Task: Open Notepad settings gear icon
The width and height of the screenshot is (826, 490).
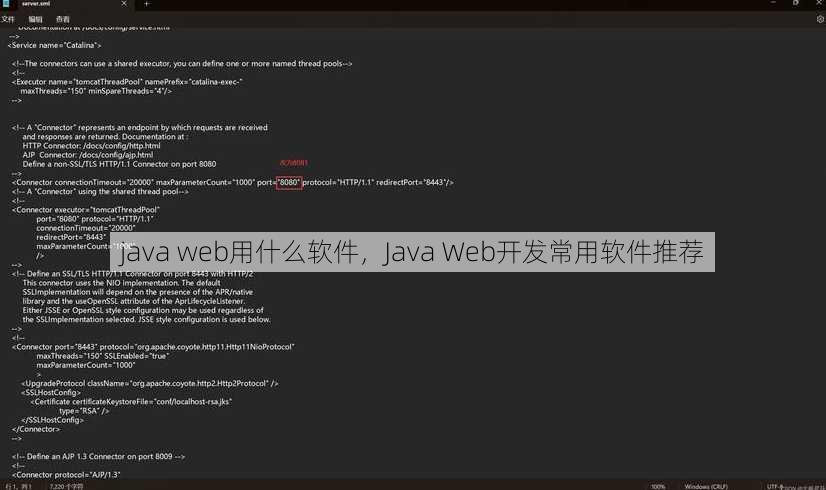Action: pos(820,19)
